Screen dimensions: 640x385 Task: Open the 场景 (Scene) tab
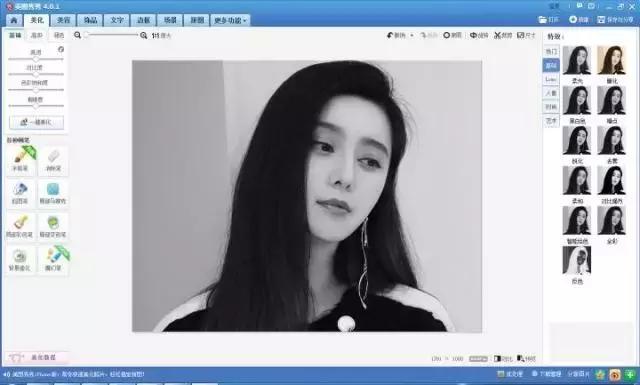(170, 20)
